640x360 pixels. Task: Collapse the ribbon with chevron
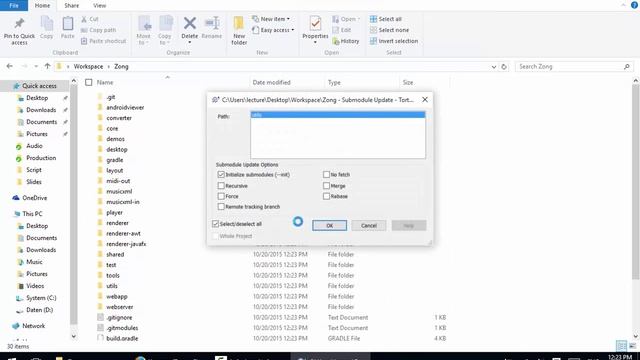[623, 5]
